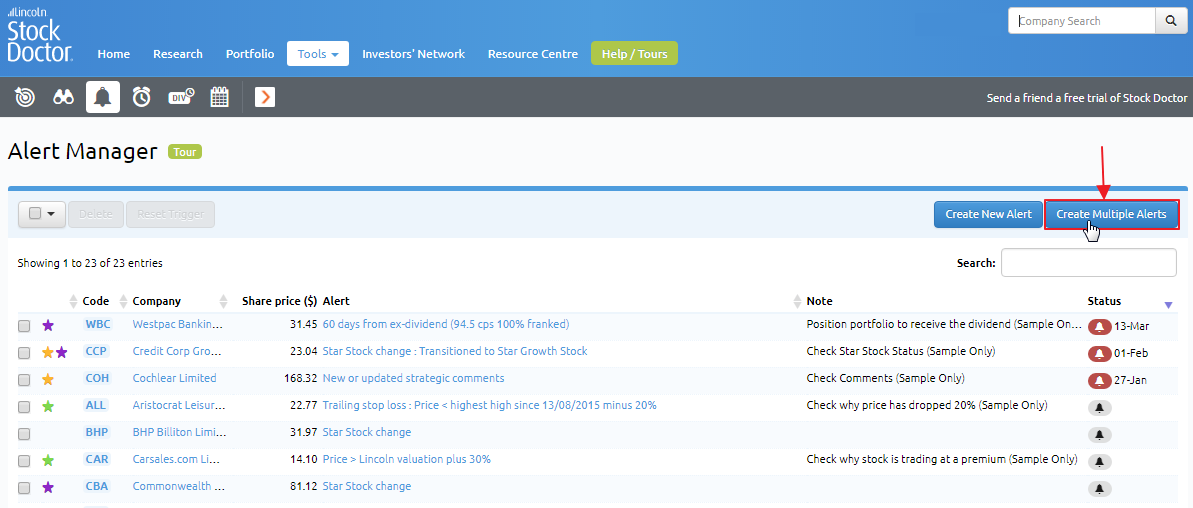Tick the checkbox for WBC row
The width and height of the screenshot is (1193, 508).
24,325
